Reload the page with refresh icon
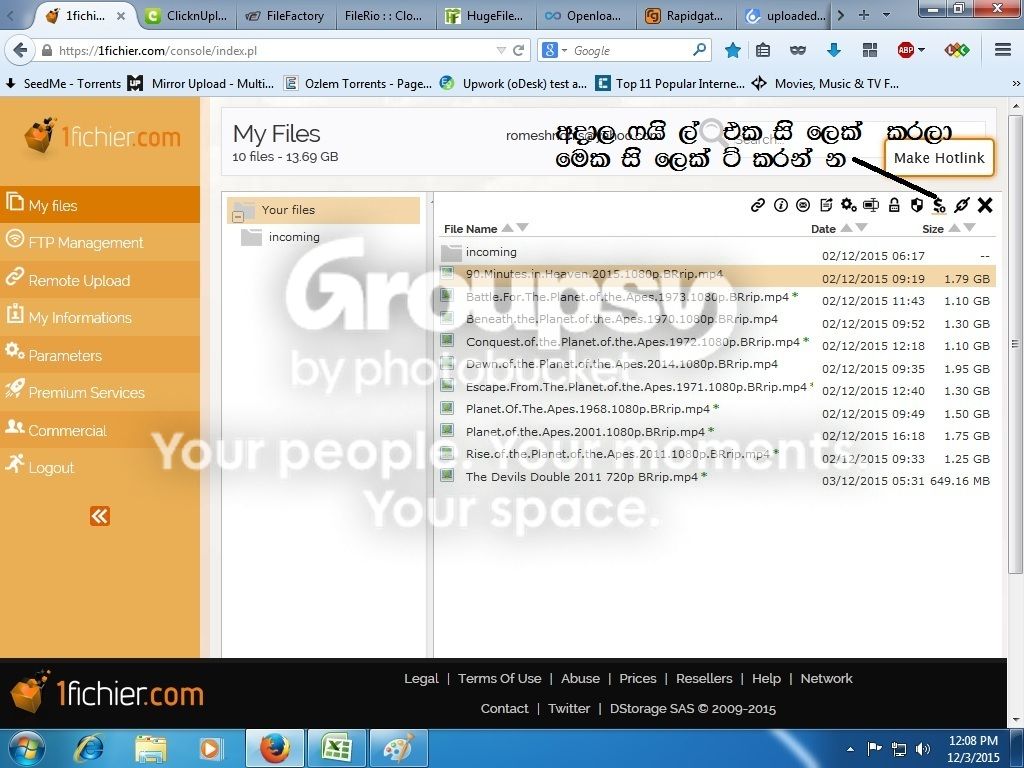This screenshot has width=1024, height=768. click(x=519, y=50)
